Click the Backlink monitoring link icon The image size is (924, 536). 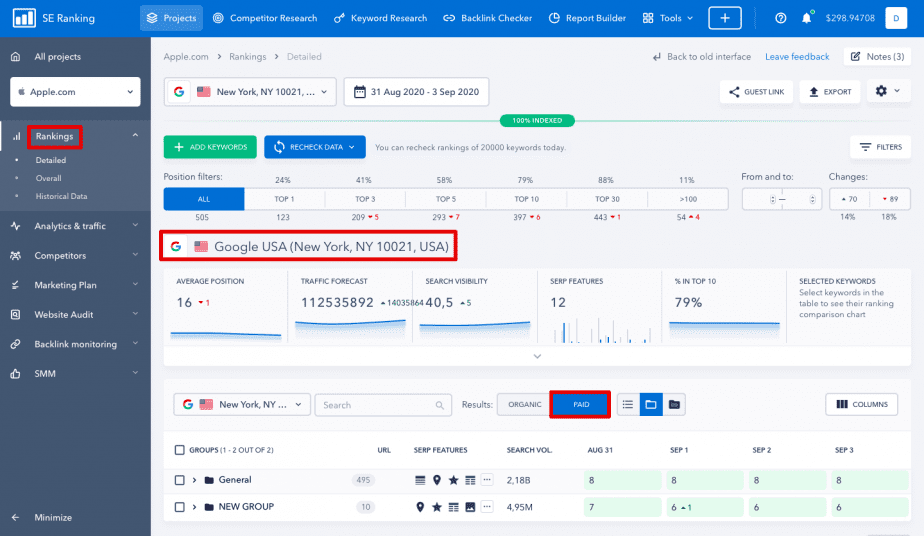pyautogui.click(x=15, y=344)
